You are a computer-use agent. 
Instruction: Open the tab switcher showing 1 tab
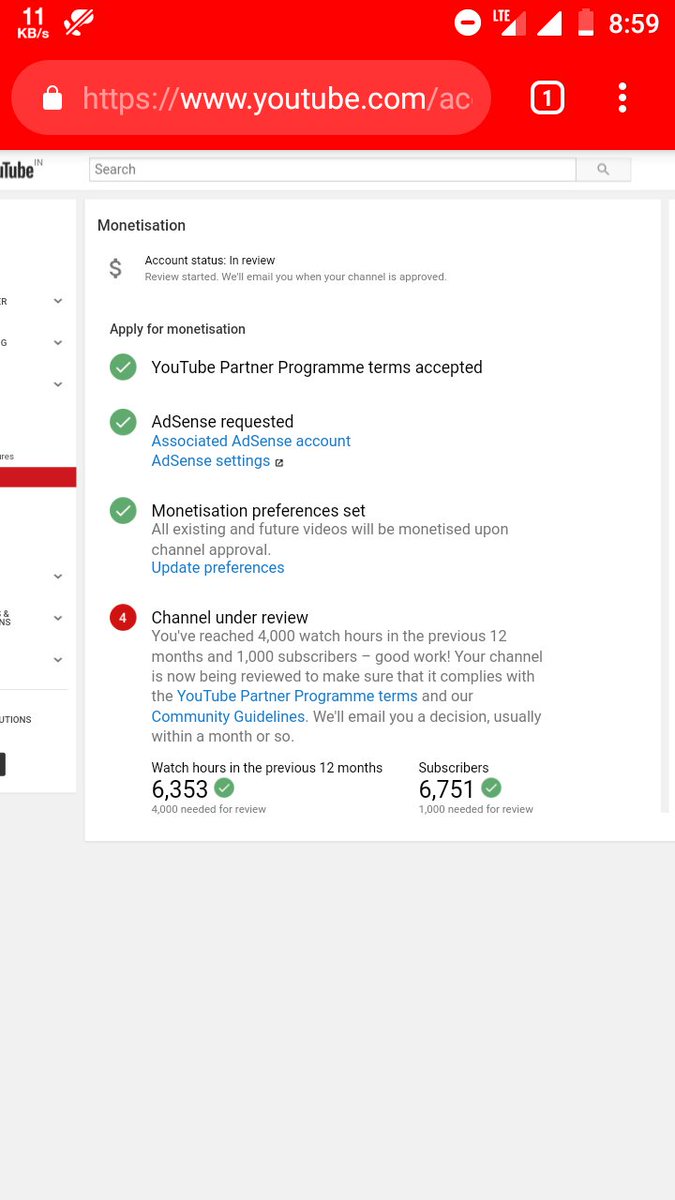coord(547,98)
